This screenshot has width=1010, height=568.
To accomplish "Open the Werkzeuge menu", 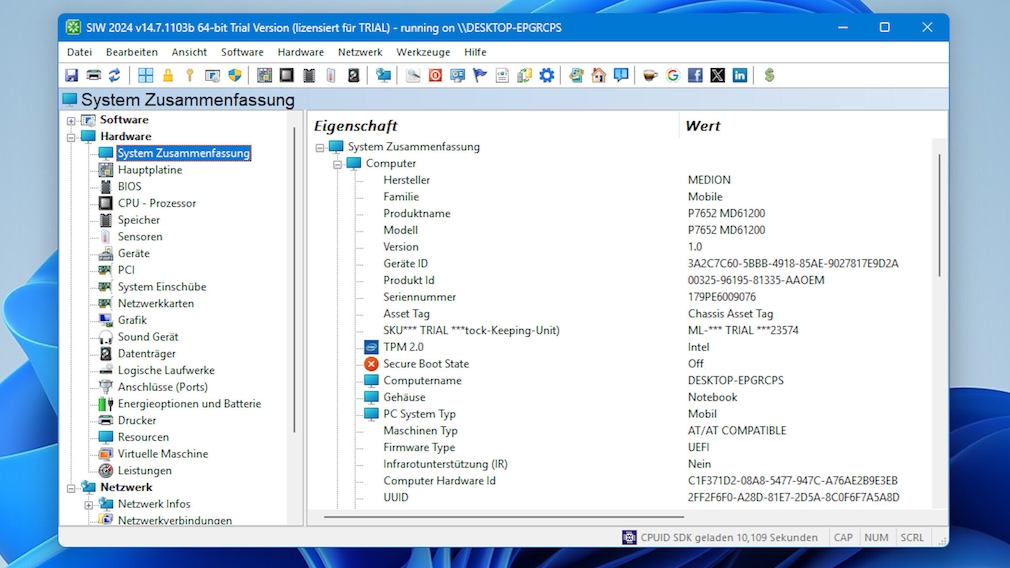I will [423, 52].
